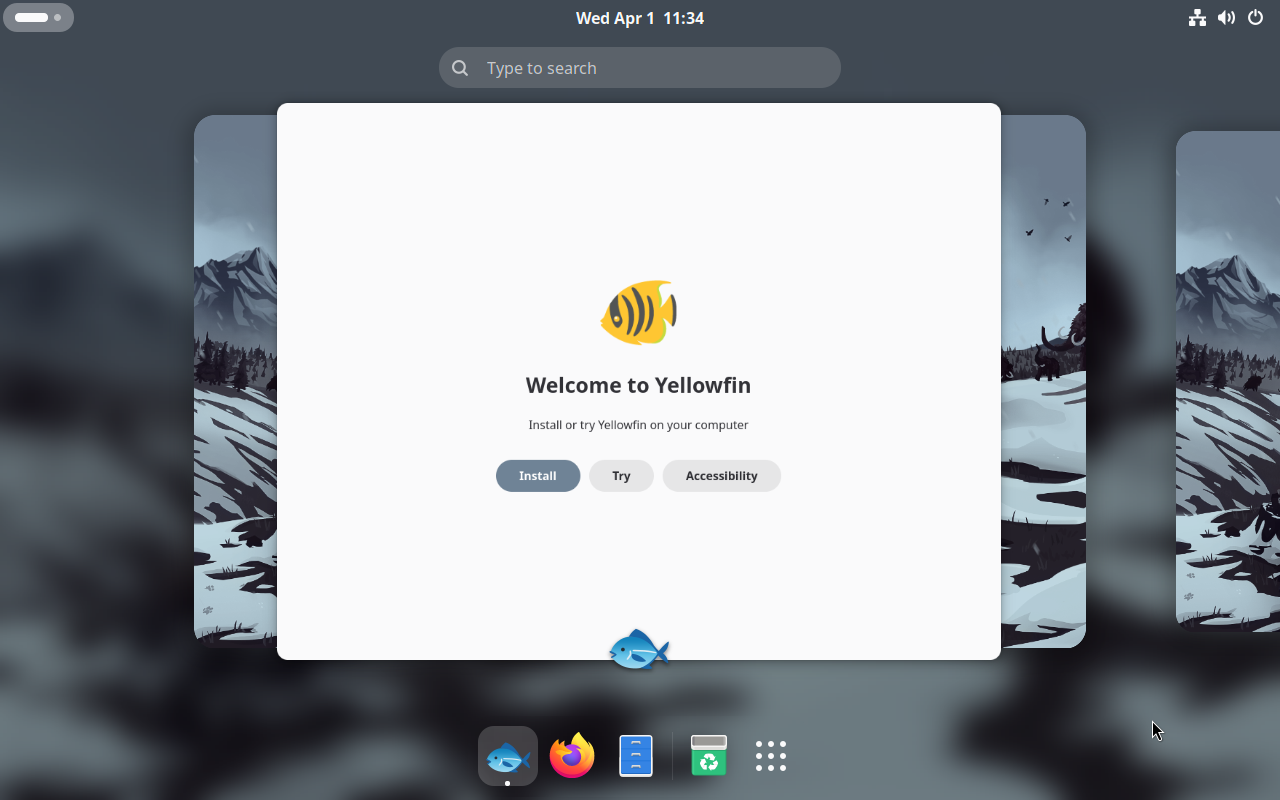Click the Welcome to Yellowfin heading
Viewport: 1280px width, 800px height.
638,385
